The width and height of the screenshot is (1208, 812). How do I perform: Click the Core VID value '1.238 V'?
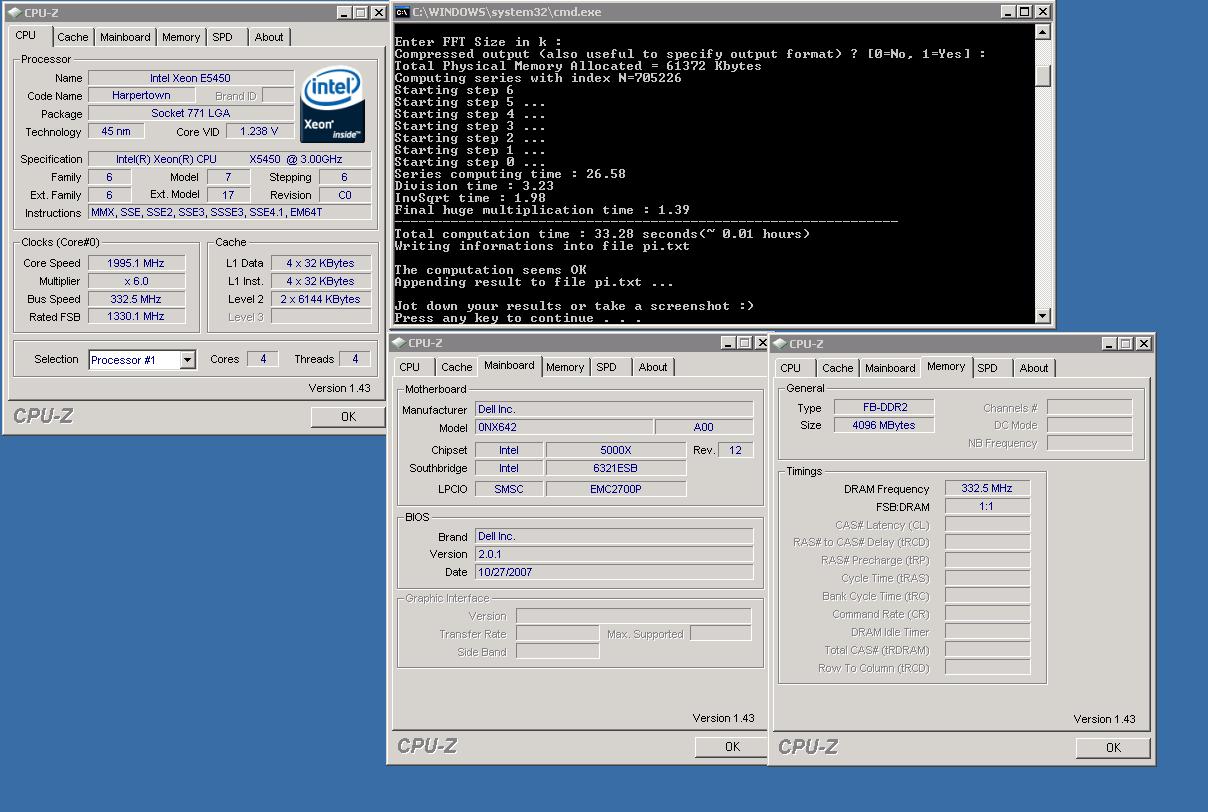pos(260,132)
